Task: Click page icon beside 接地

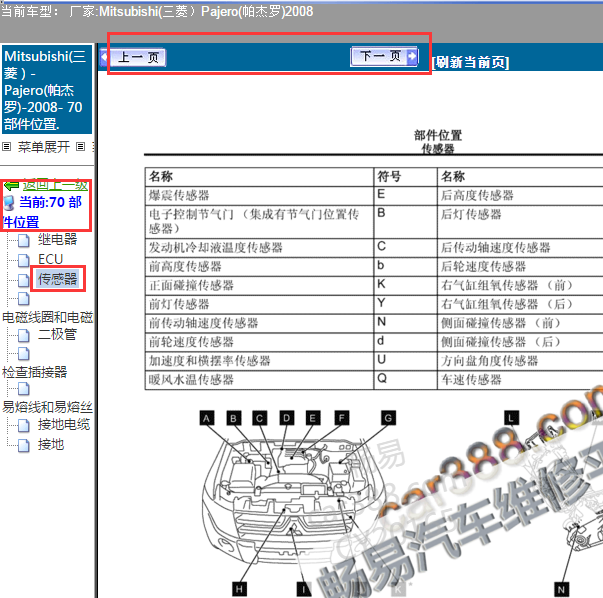Action: [24, 445]
